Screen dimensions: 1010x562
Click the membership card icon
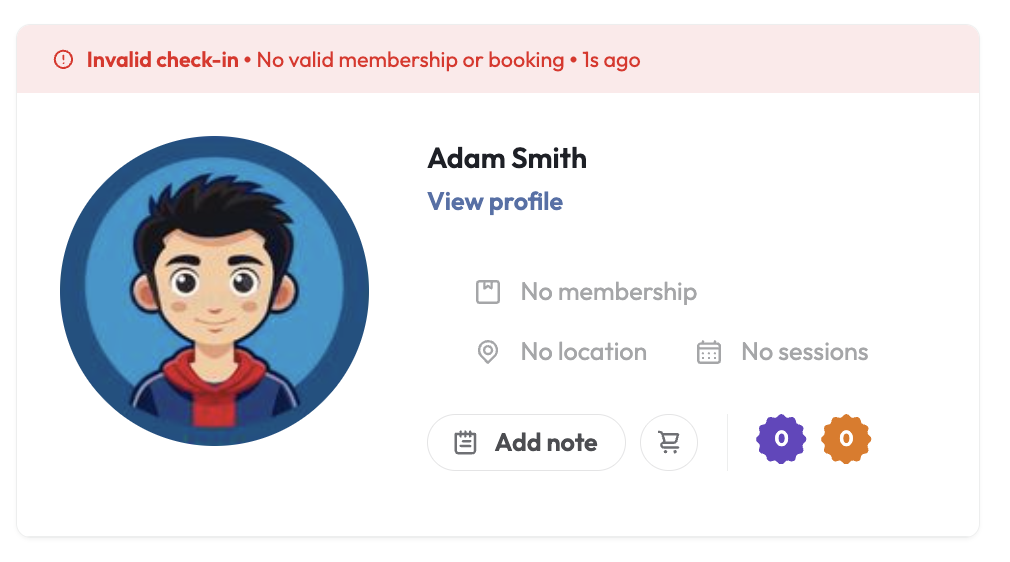point(487,293)
